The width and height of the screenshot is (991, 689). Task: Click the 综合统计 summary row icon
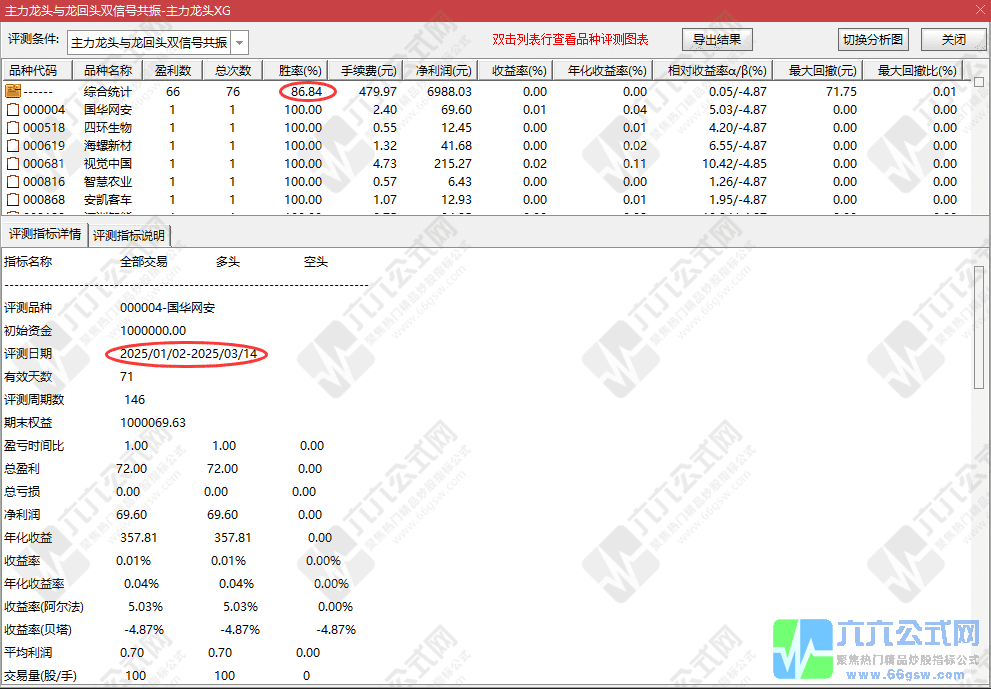click(13, 91)
